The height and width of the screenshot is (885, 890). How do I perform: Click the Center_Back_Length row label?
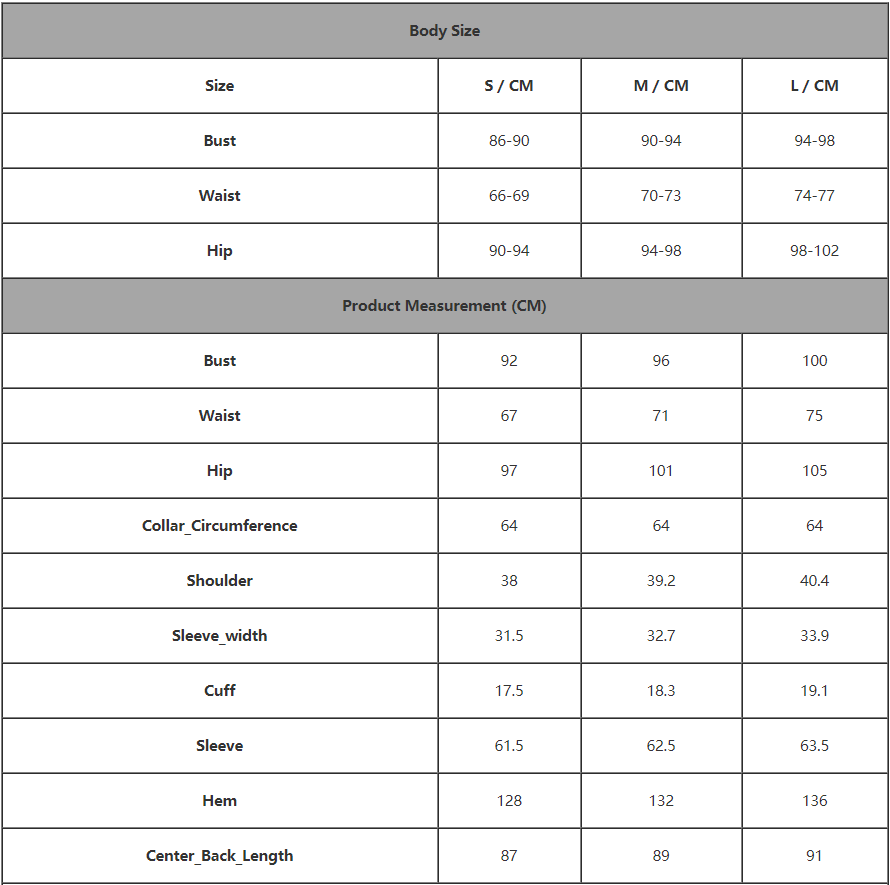pyautogui.click(x=220, y=856)
